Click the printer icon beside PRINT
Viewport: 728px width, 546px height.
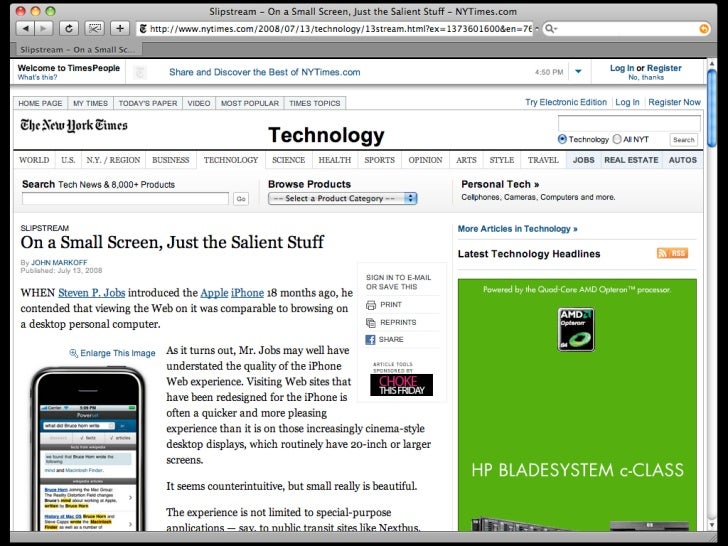coord(370,305)
